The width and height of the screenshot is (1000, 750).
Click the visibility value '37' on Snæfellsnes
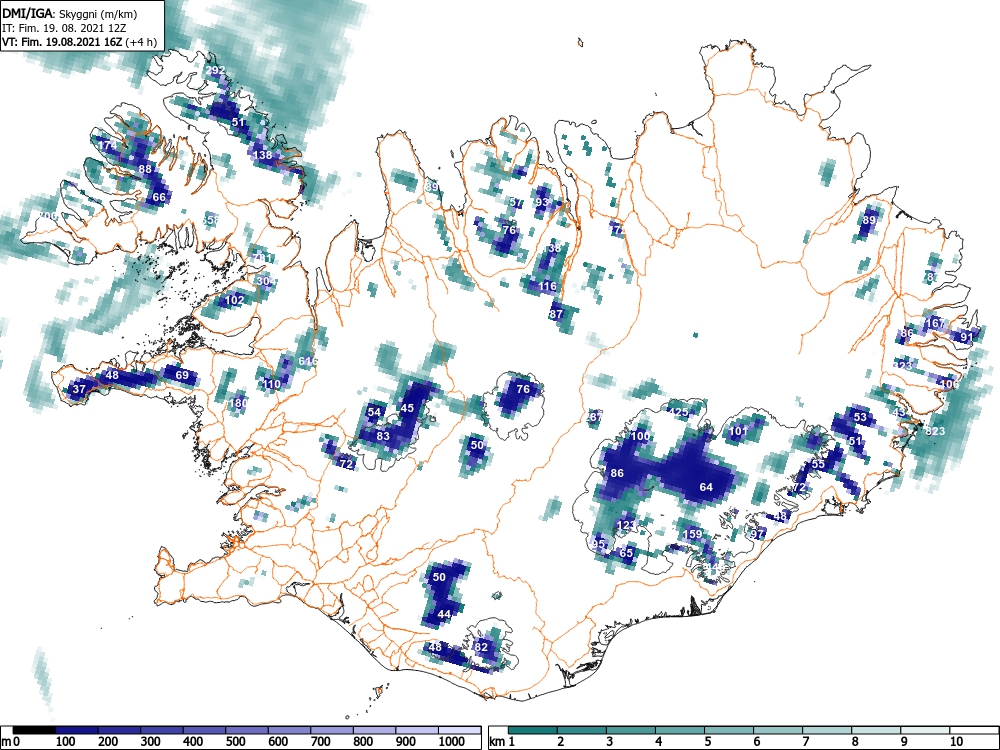point(79,388)
